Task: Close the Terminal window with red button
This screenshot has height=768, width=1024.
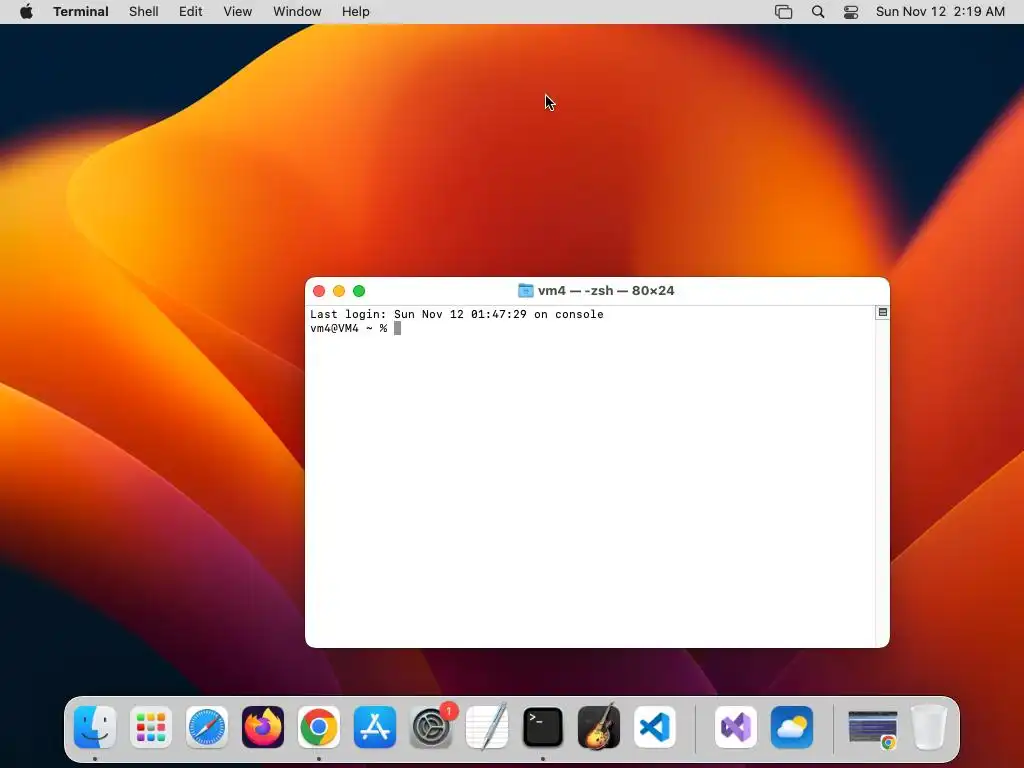Action: click(319, 291)
